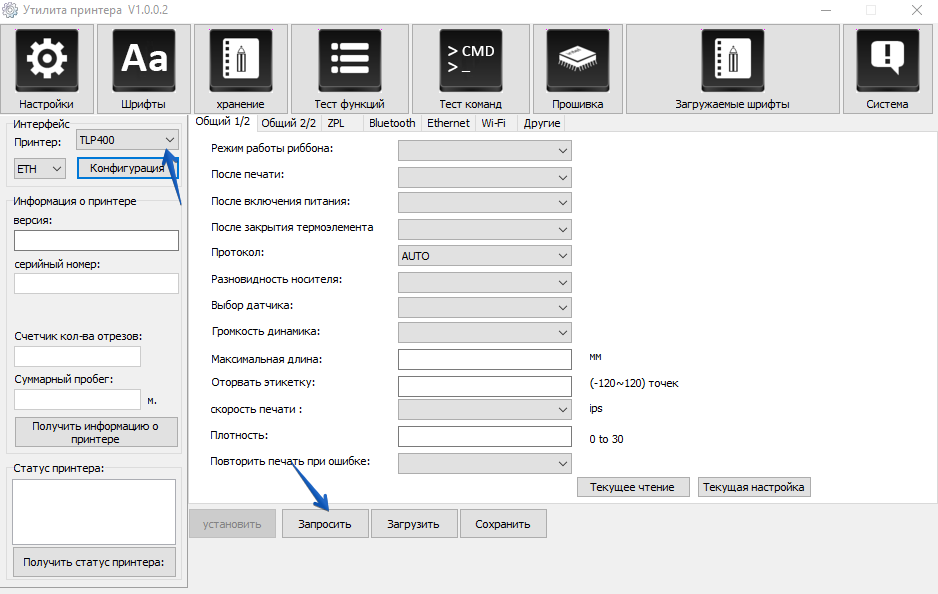
Task: Open the Режим работы риббона dropdown
Action: 484,150
